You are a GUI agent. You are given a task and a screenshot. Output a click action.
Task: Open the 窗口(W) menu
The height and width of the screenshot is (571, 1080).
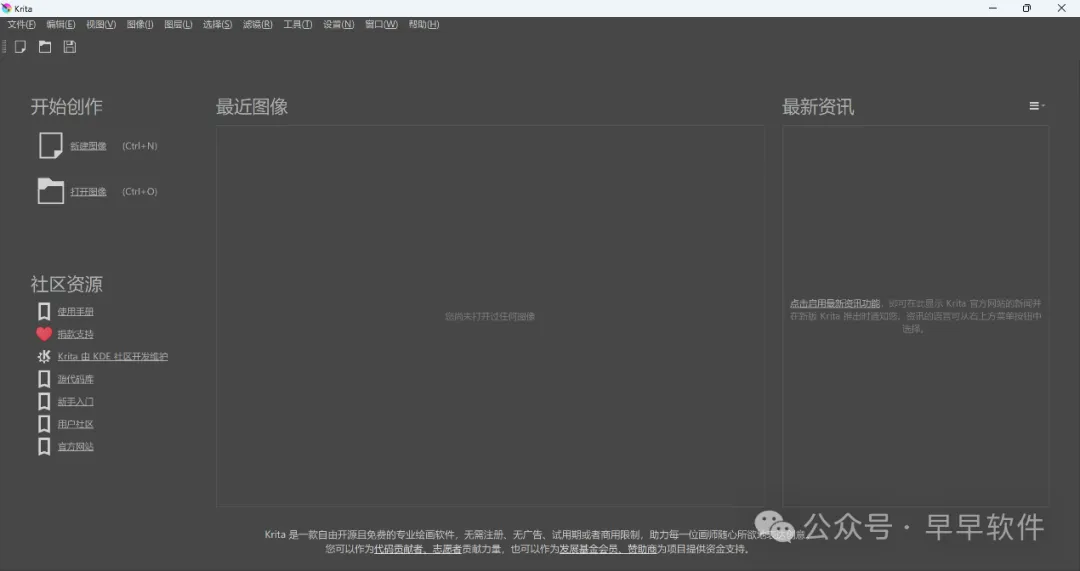pyautogui.click(x=381, y=24)
